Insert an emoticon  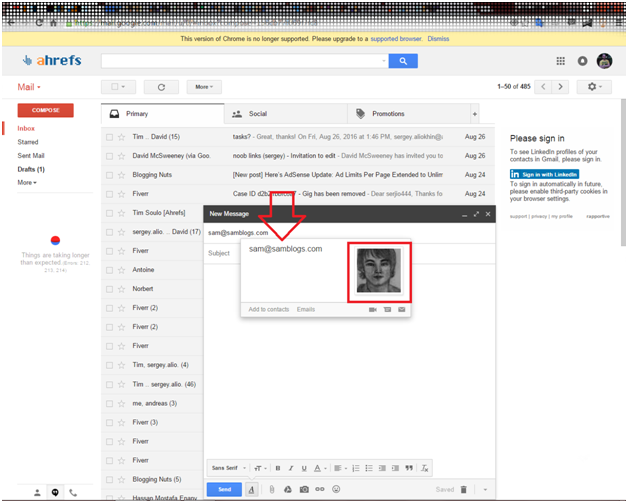coord(336,489)
